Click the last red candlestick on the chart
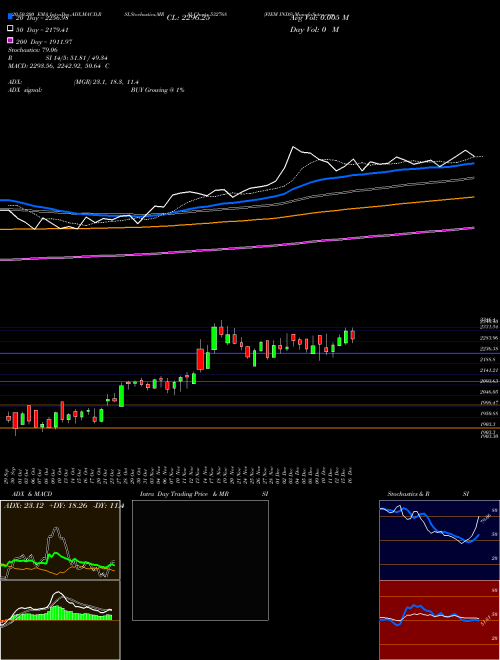Image resolution: width=500 pixels, height=660 pixels. pos(352,335)
